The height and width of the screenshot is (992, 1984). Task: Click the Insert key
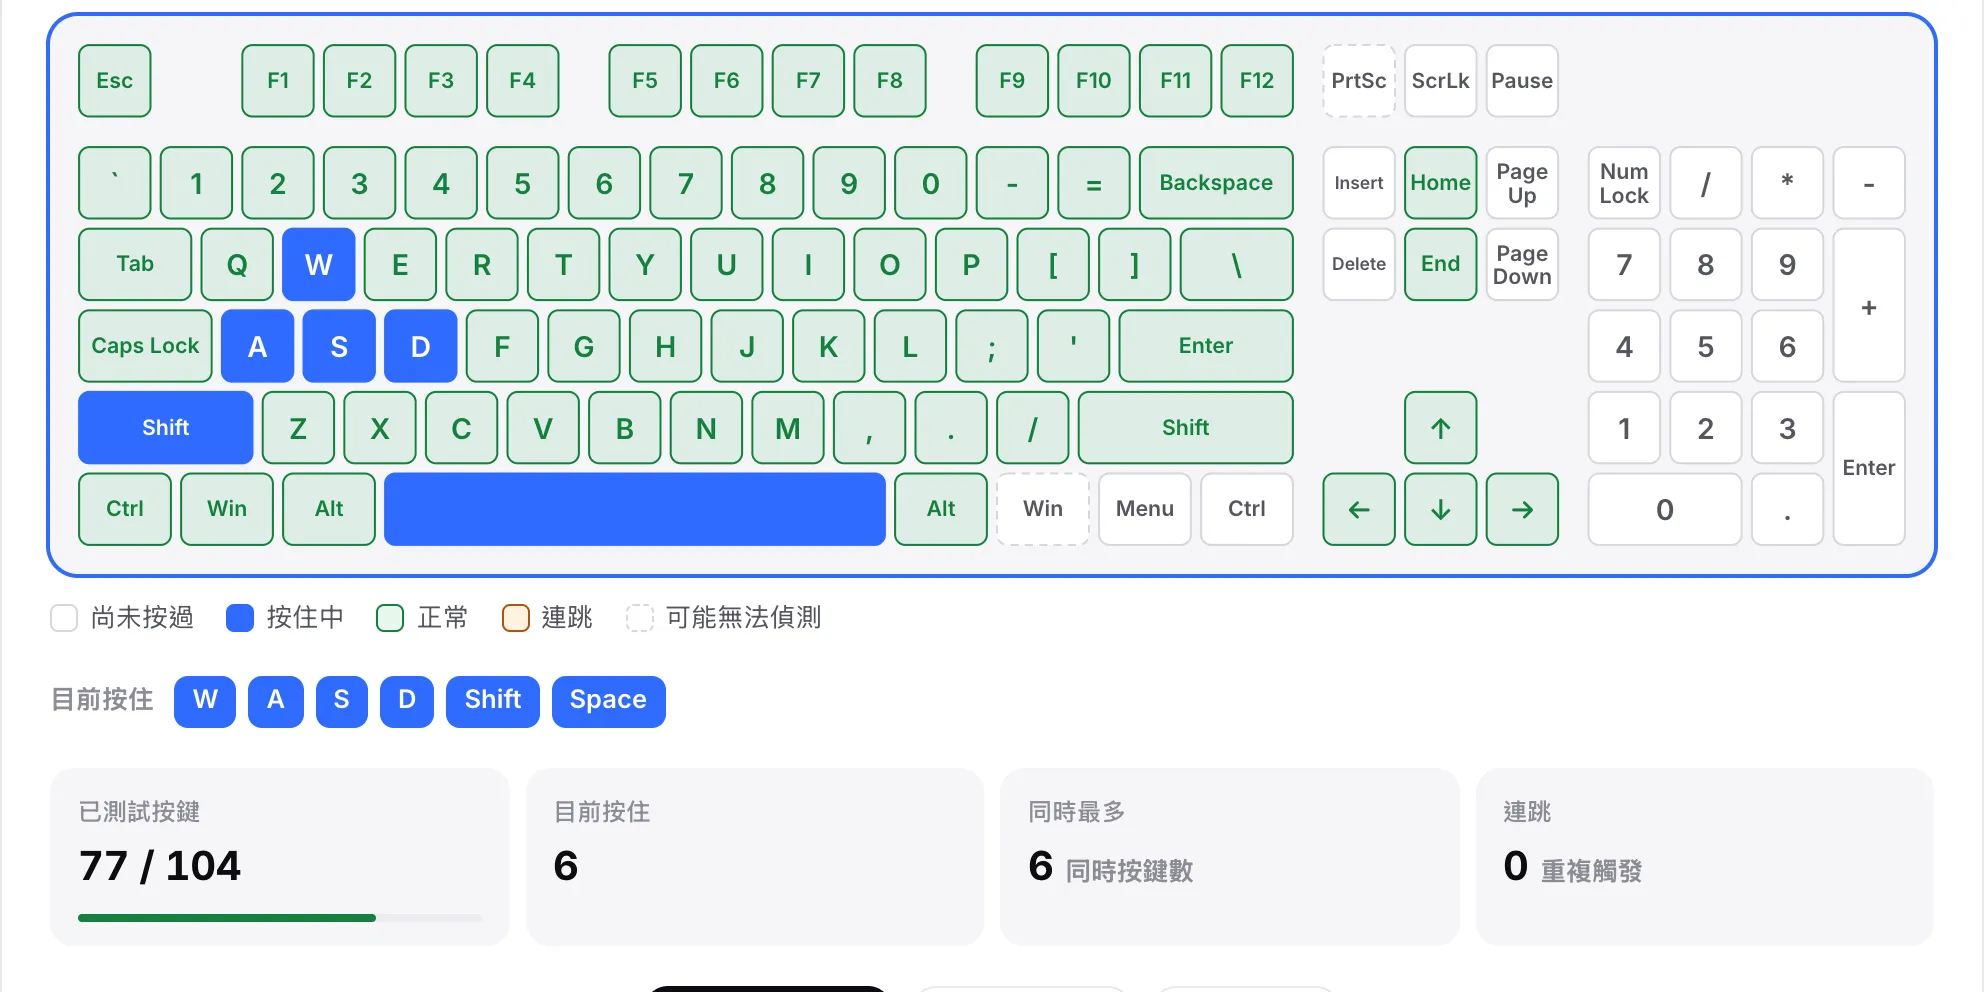[1358, 183]
